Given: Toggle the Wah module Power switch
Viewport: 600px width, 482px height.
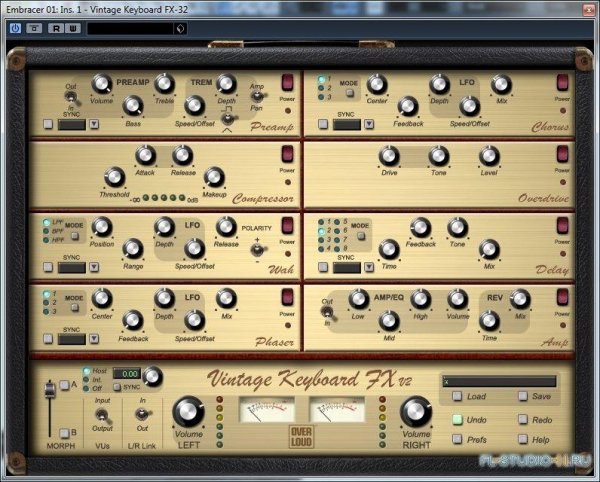Looking at the screenshot, I should [x=287, y=225].
